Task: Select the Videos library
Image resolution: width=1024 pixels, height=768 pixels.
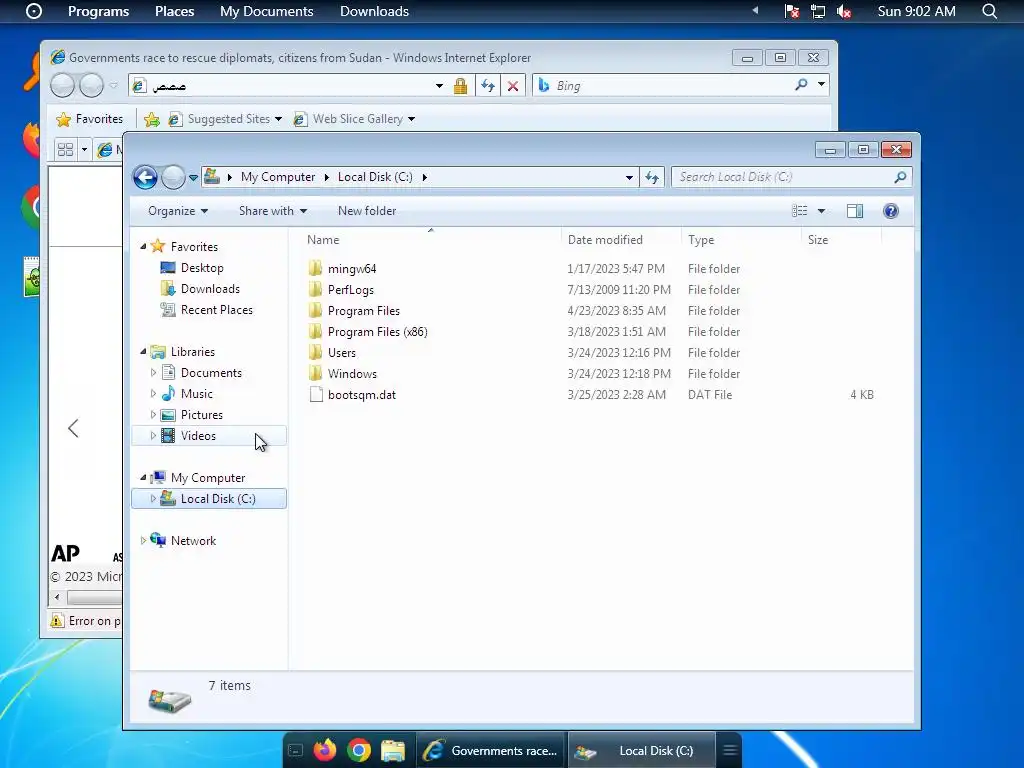Action: 198,436
